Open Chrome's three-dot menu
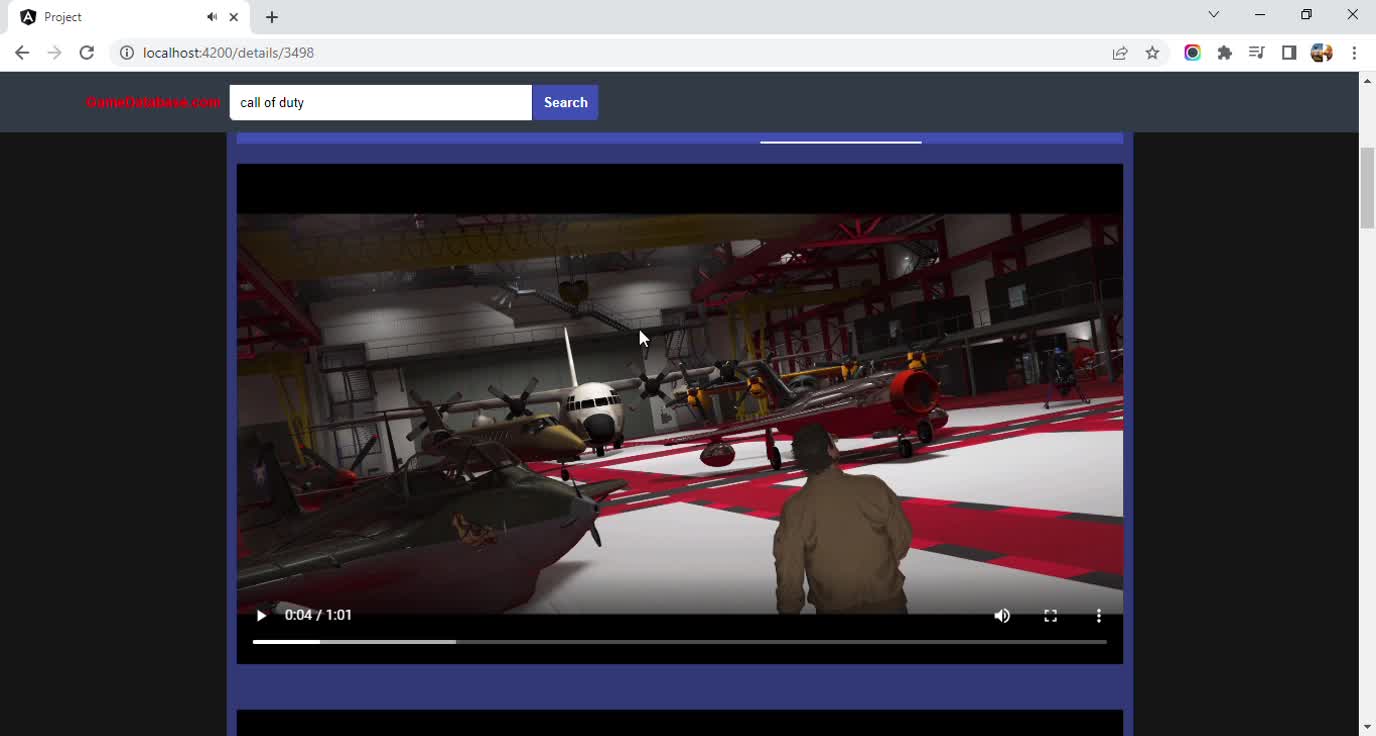The image size is (1376, 736). [1354, 53]
